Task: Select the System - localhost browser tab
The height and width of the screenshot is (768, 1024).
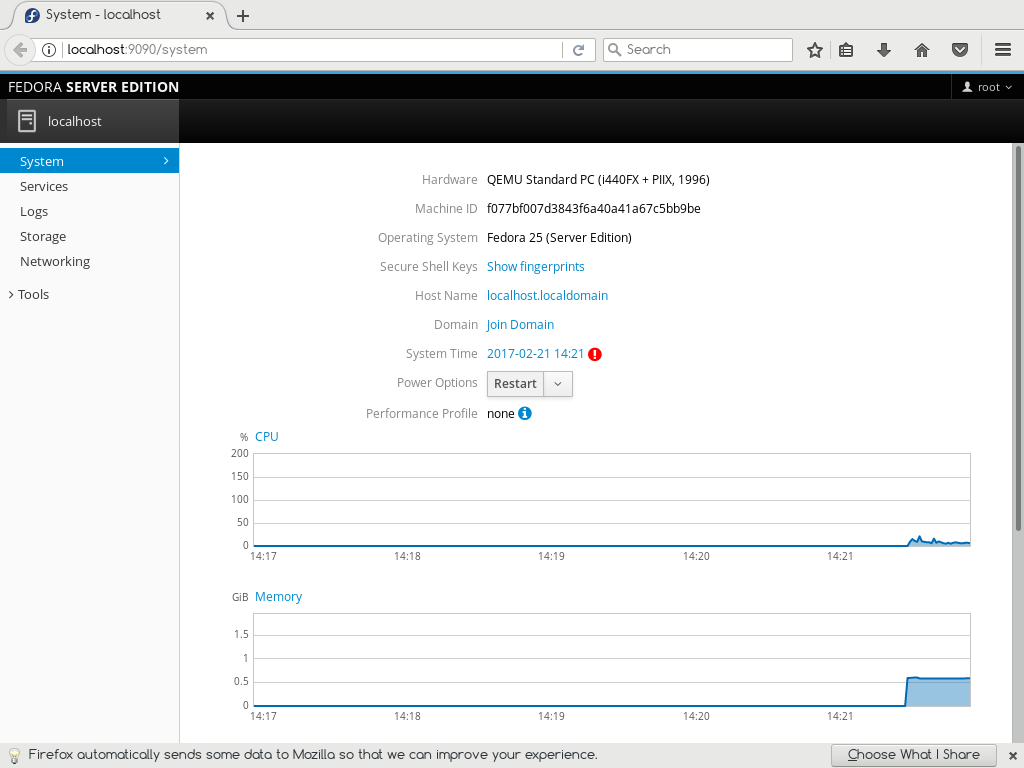Action: [x=118, y=15]
